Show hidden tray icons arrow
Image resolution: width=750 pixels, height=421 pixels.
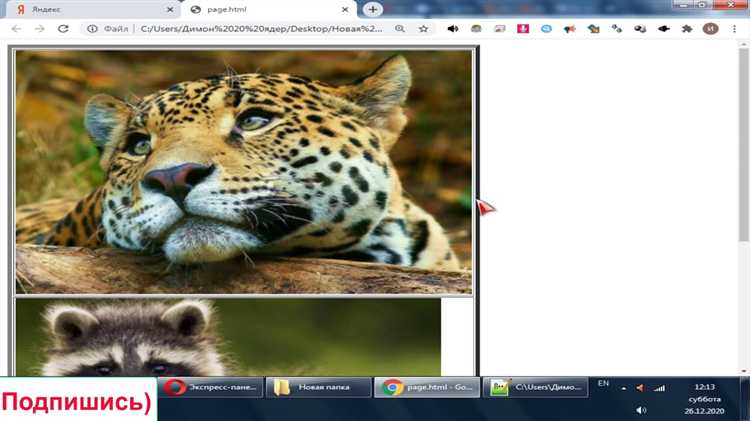point(624,388)
